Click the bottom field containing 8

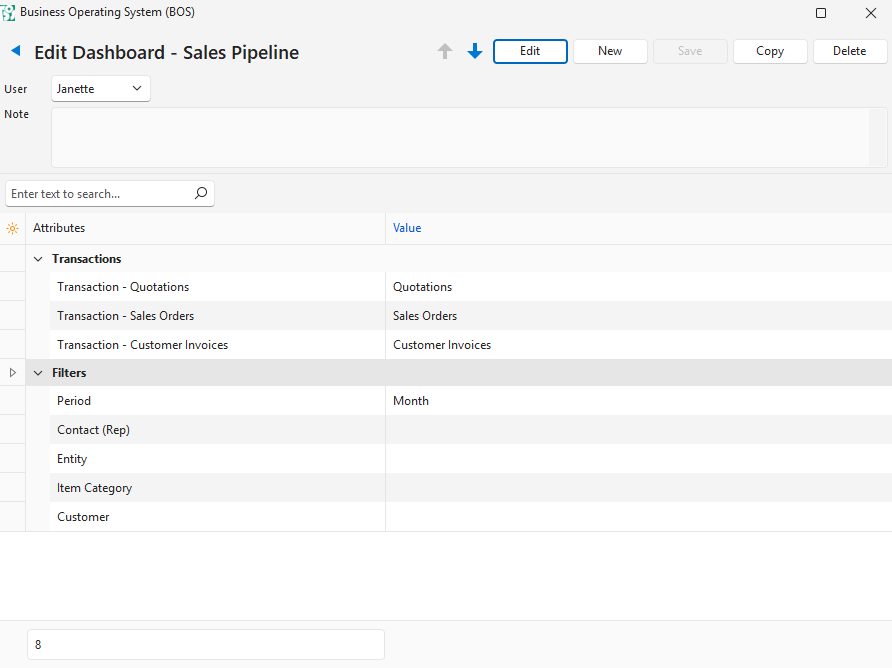point(206,644)
